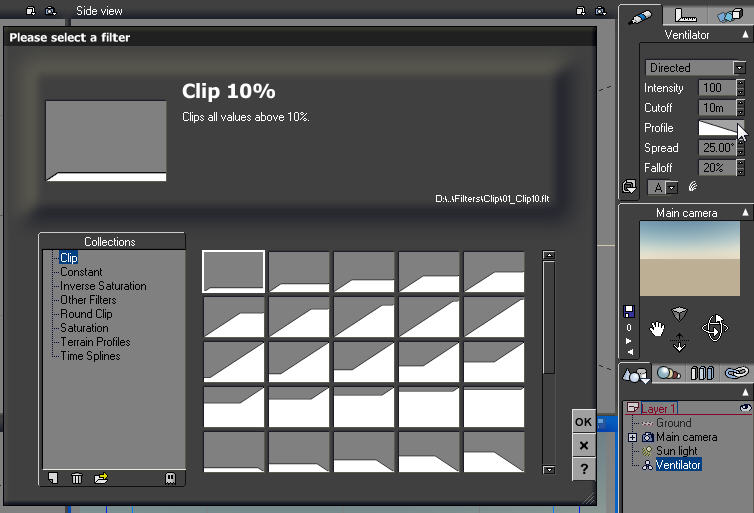Click the stacked windows icon below Falloff
The height and width of the screenshot is (513, 754).
[629, 186]
